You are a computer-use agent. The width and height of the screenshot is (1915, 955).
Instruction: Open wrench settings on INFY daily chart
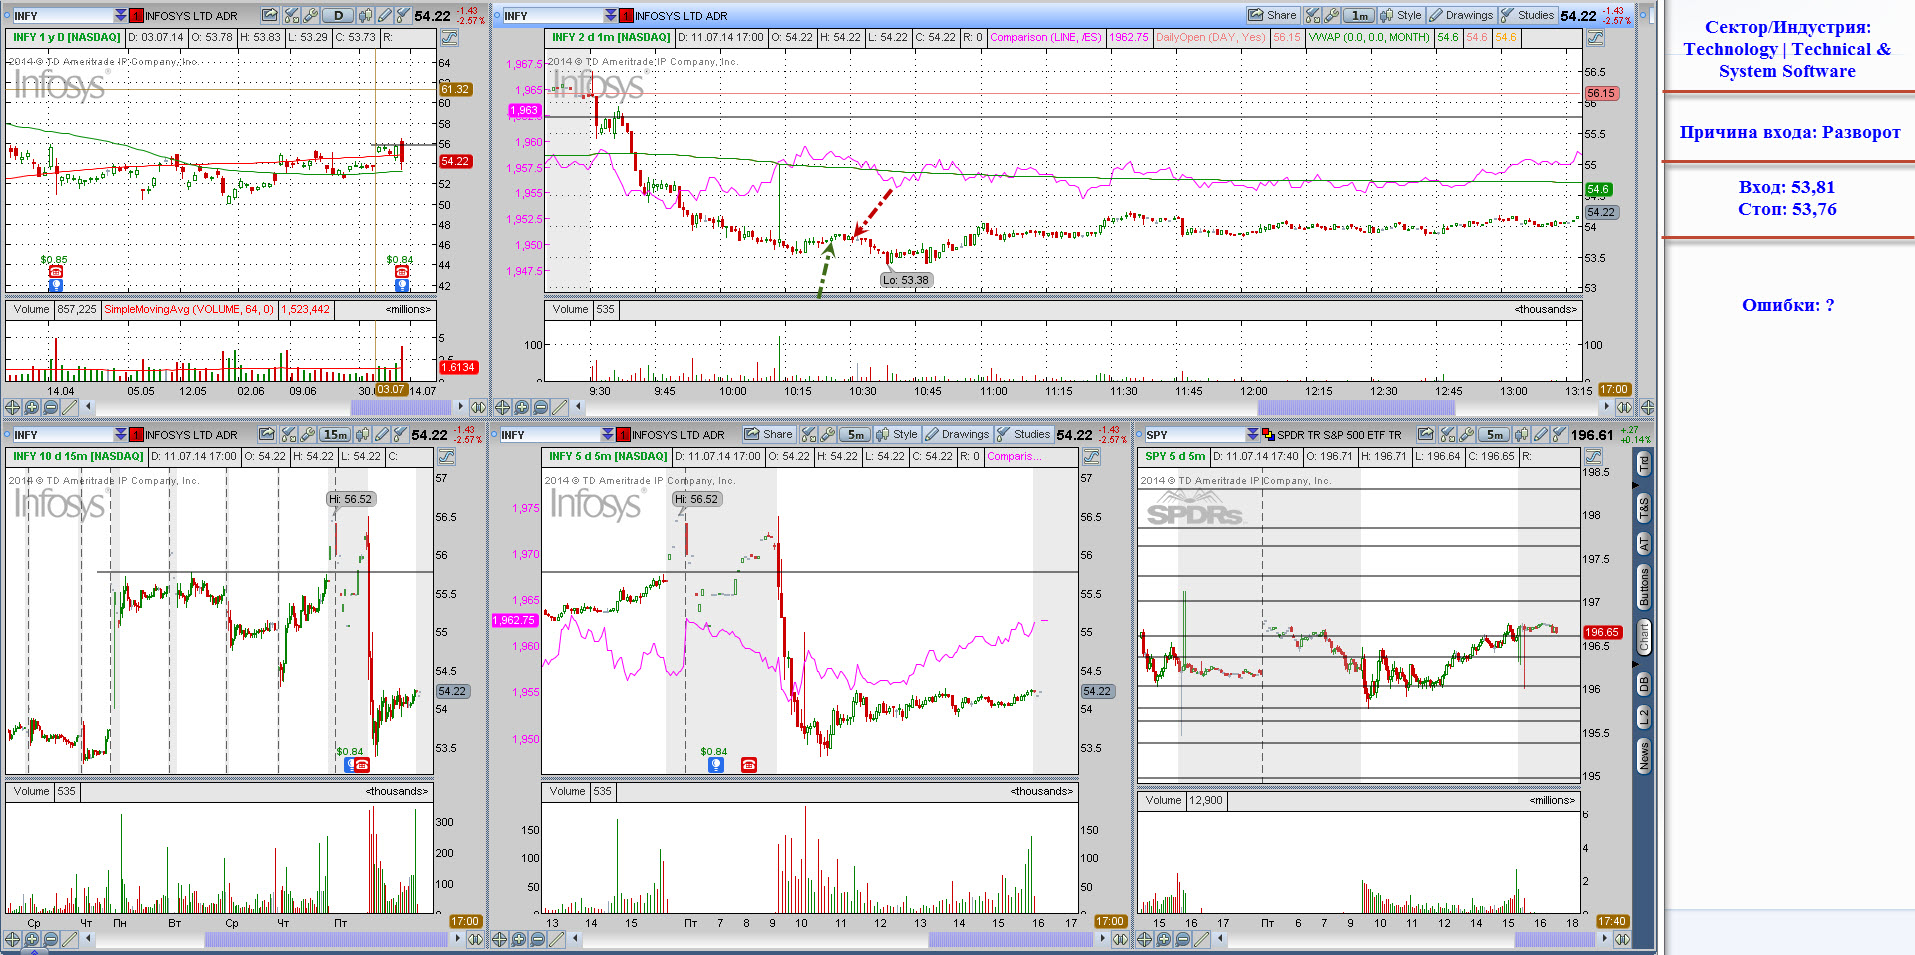pos(310,15)
